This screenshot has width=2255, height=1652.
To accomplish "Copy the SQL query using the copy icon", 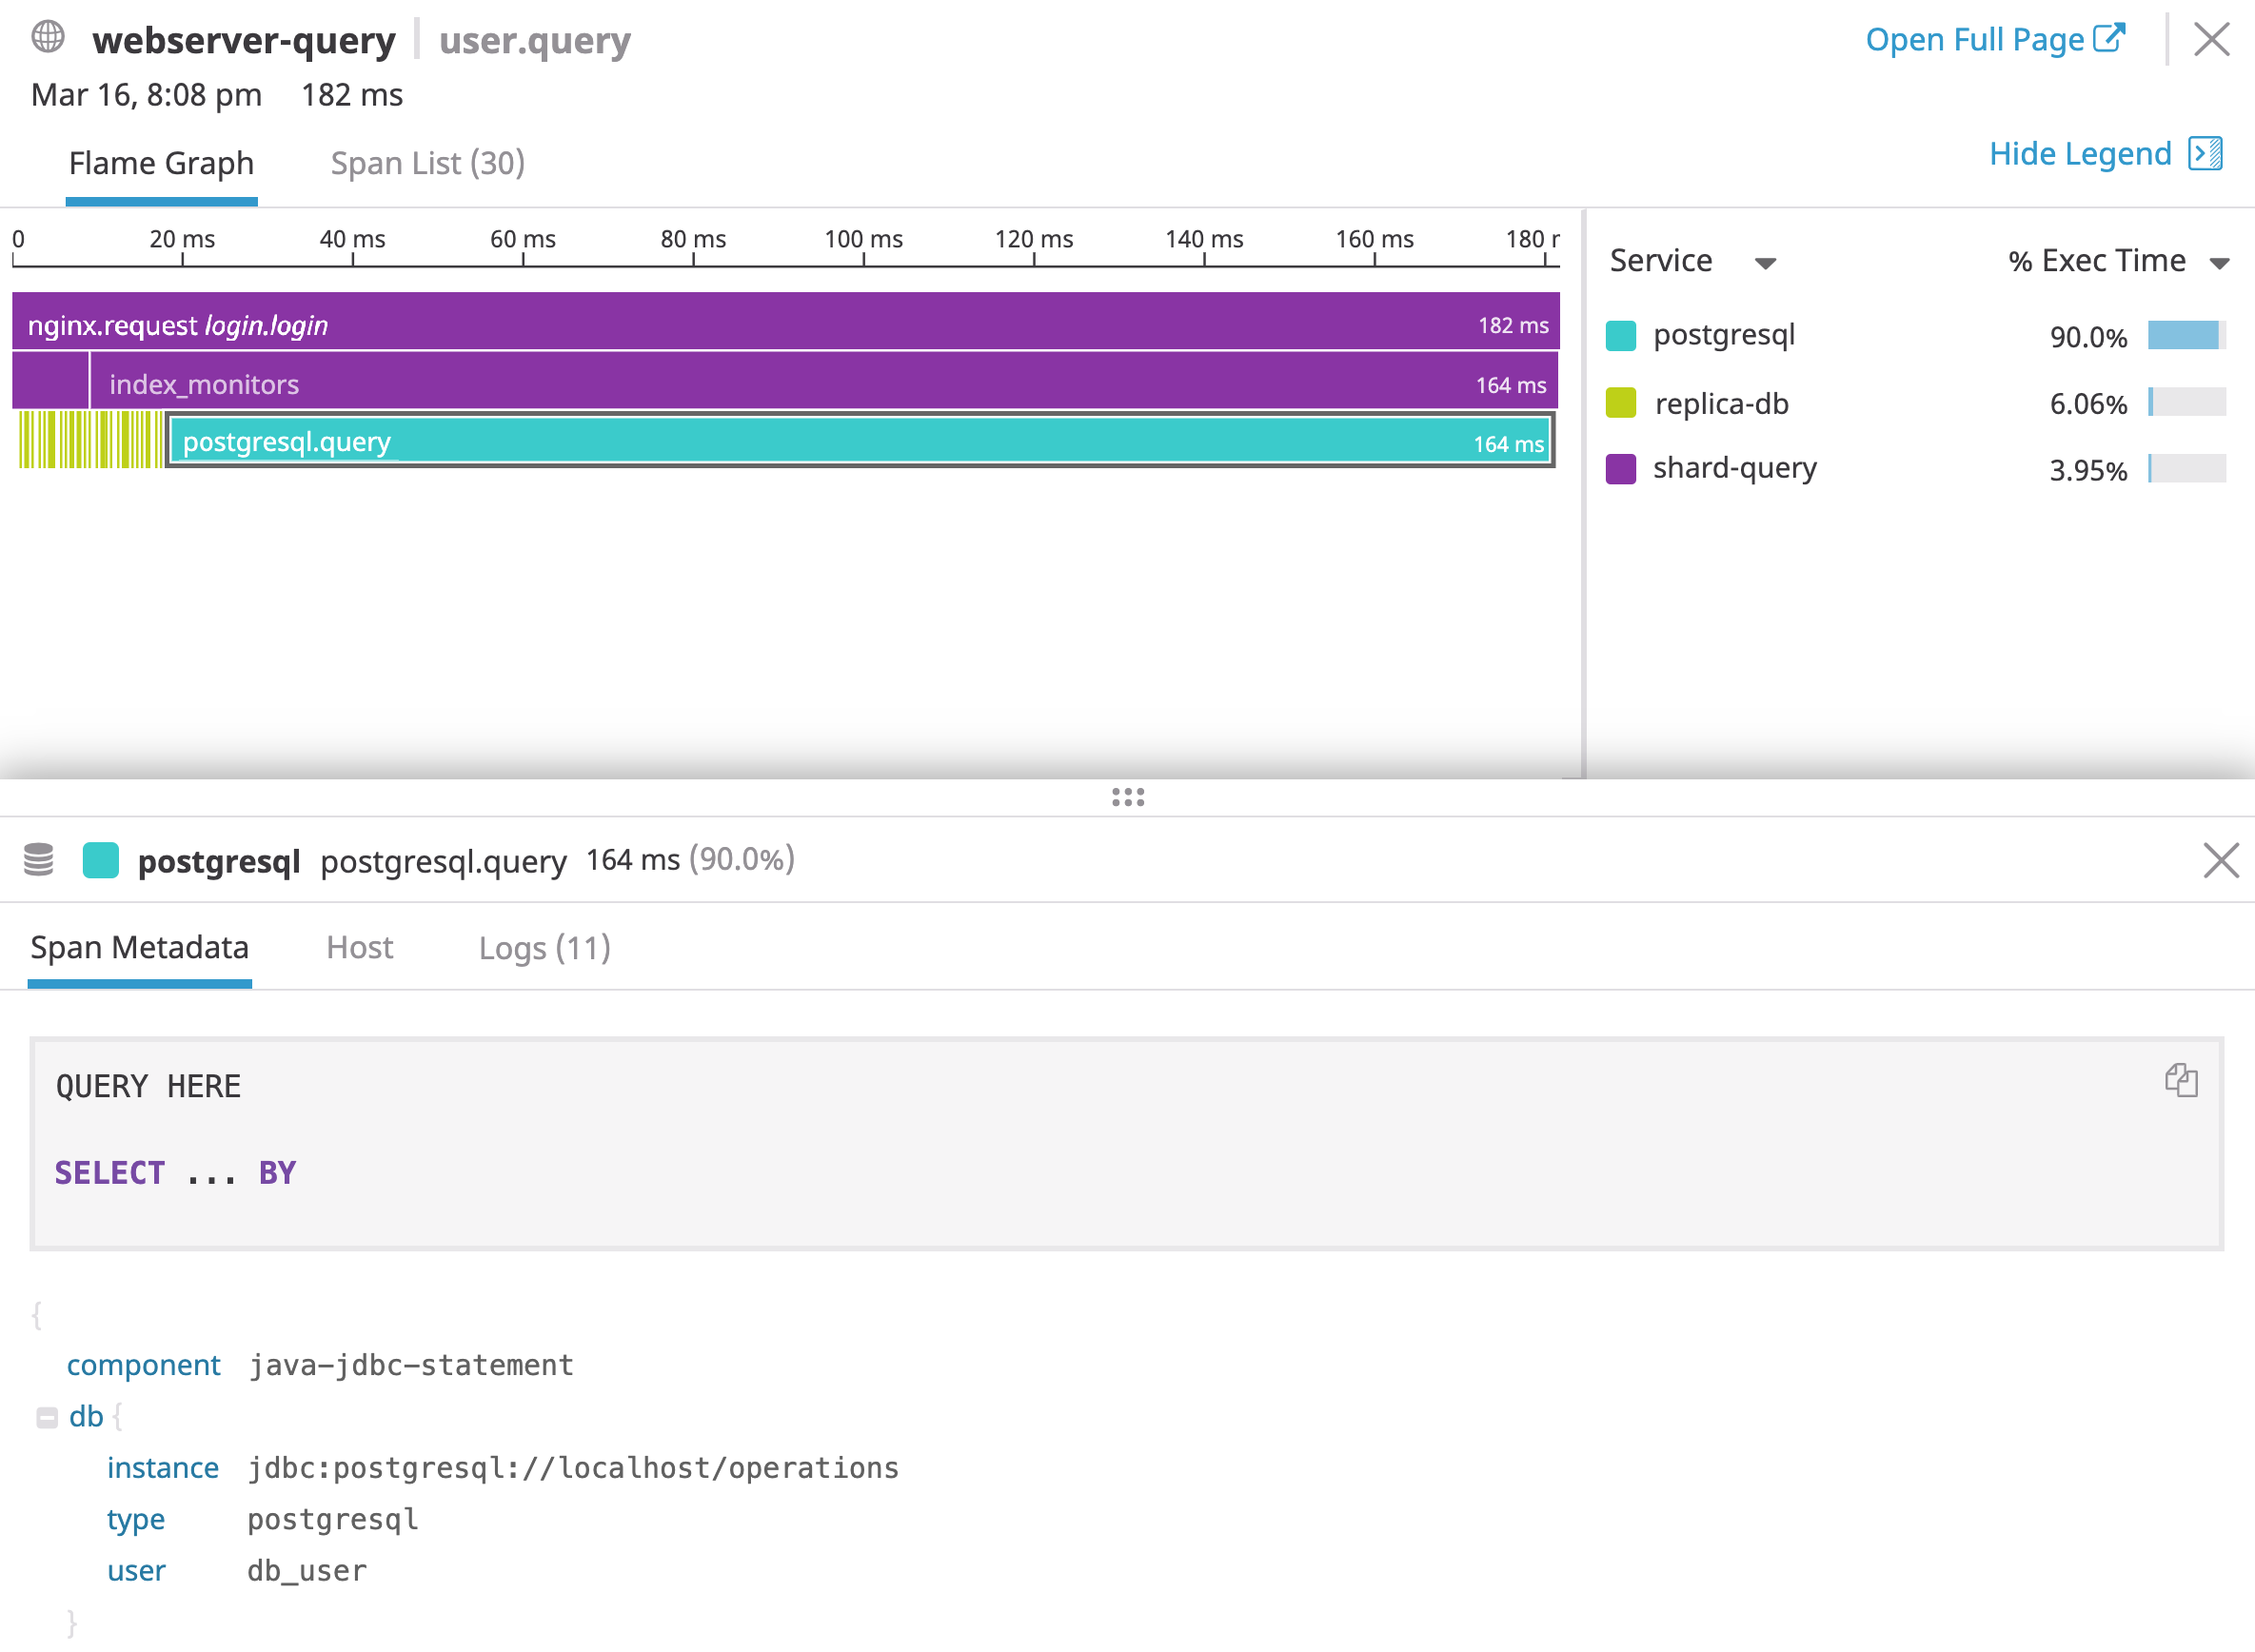I will tap(2182, 1081).
